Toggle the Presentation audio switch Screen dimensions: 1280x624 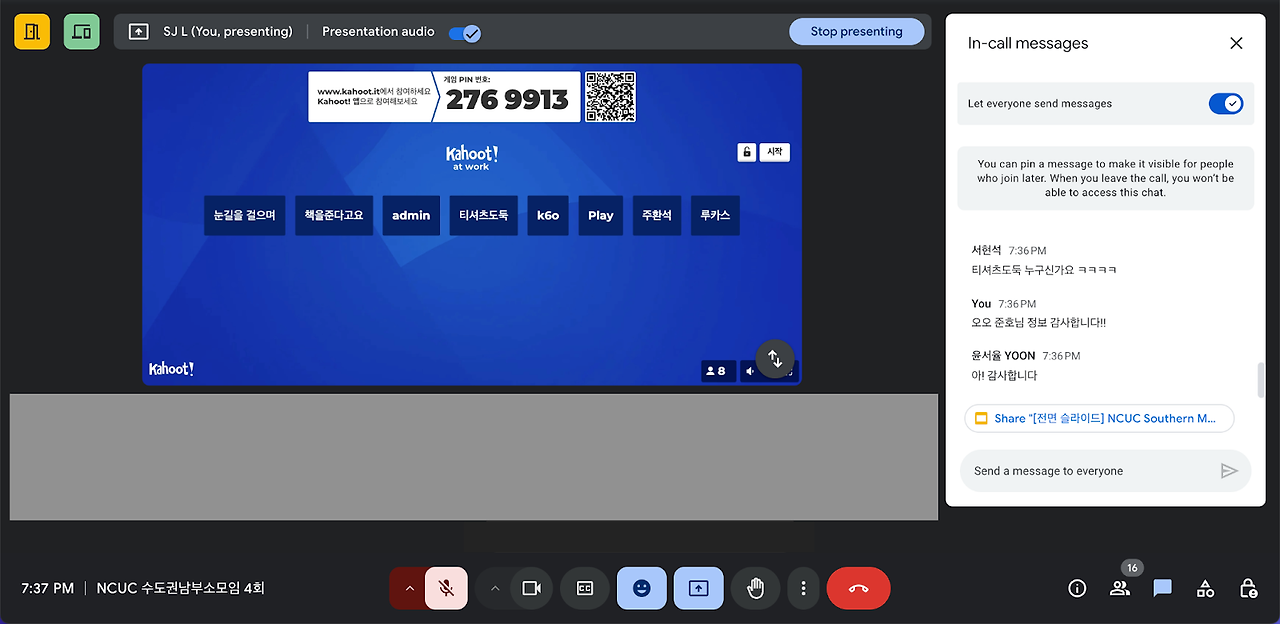pos(465,33)
